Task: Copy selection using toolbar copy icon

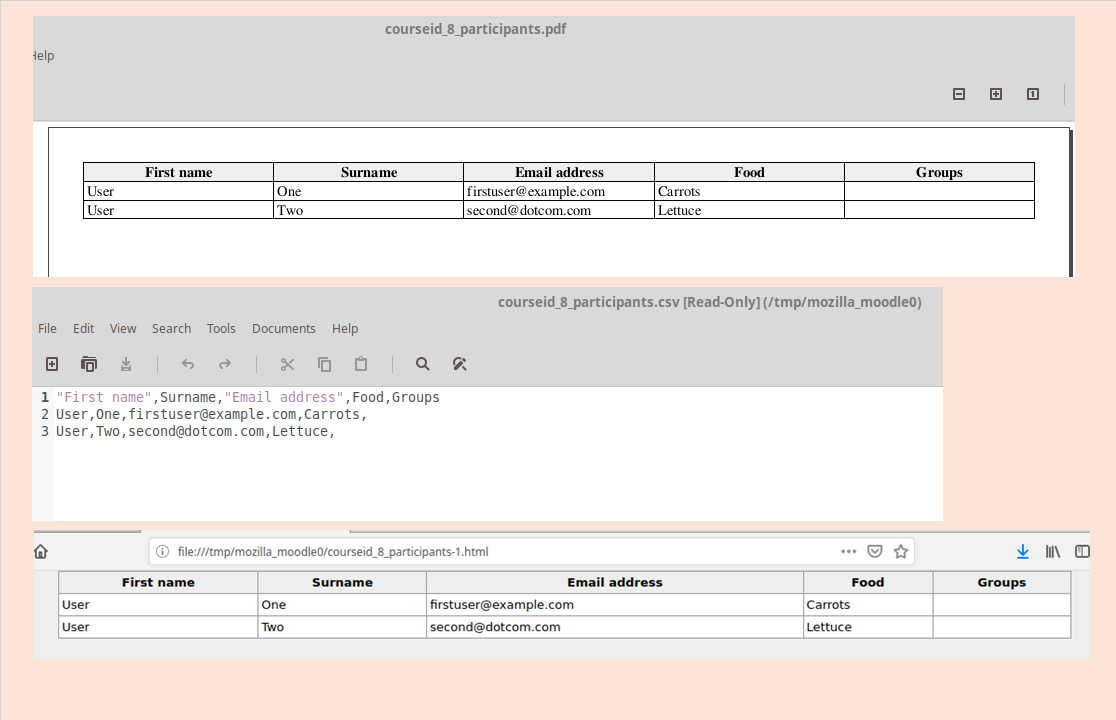Action: 325,364
